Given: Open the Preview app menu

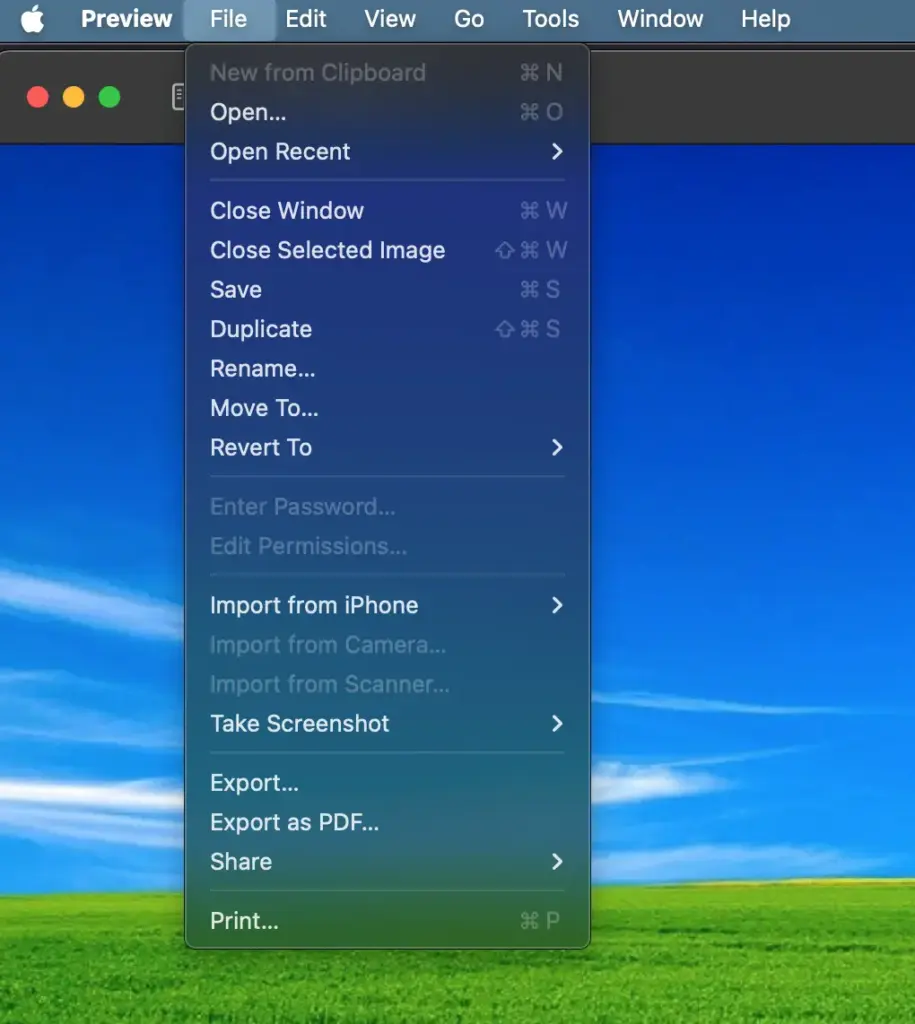Looking at the screenshot, I should pyautogui.click(x=127, y=19).
